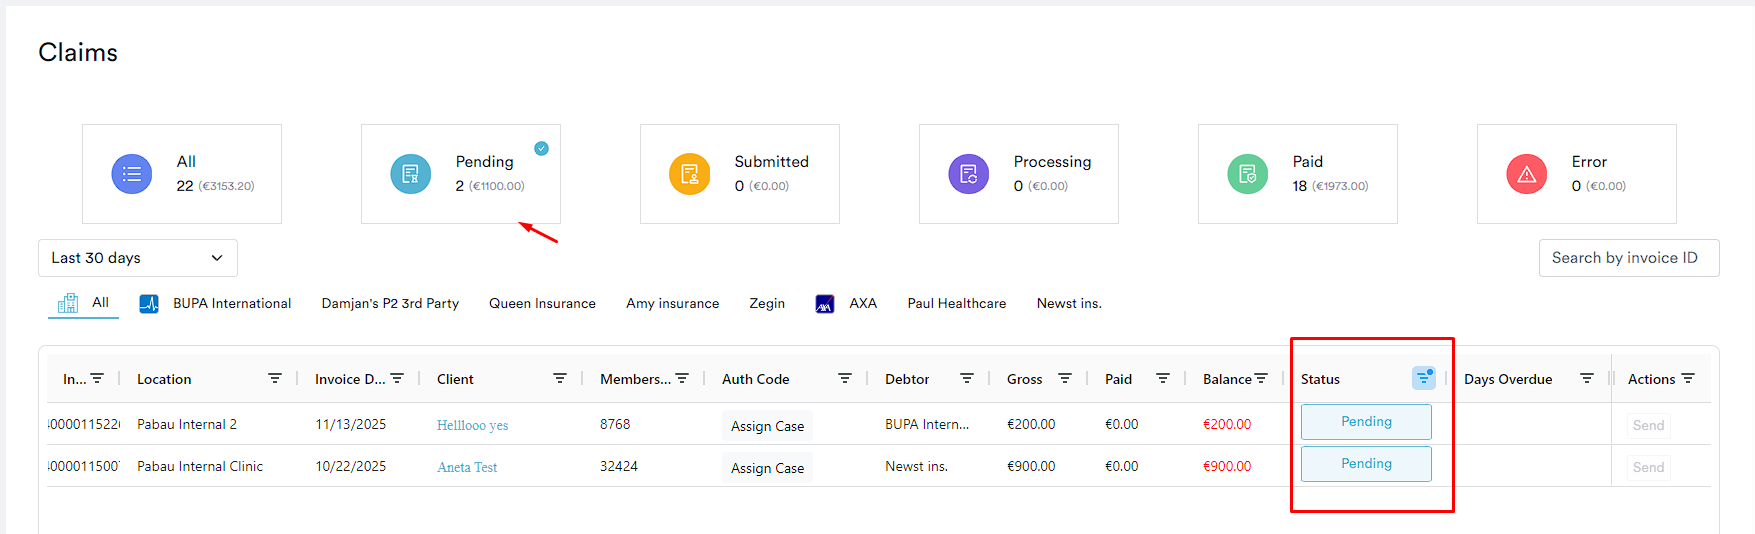Select the Pending claims card icon
1755x534 pixels.
(410, 174)
